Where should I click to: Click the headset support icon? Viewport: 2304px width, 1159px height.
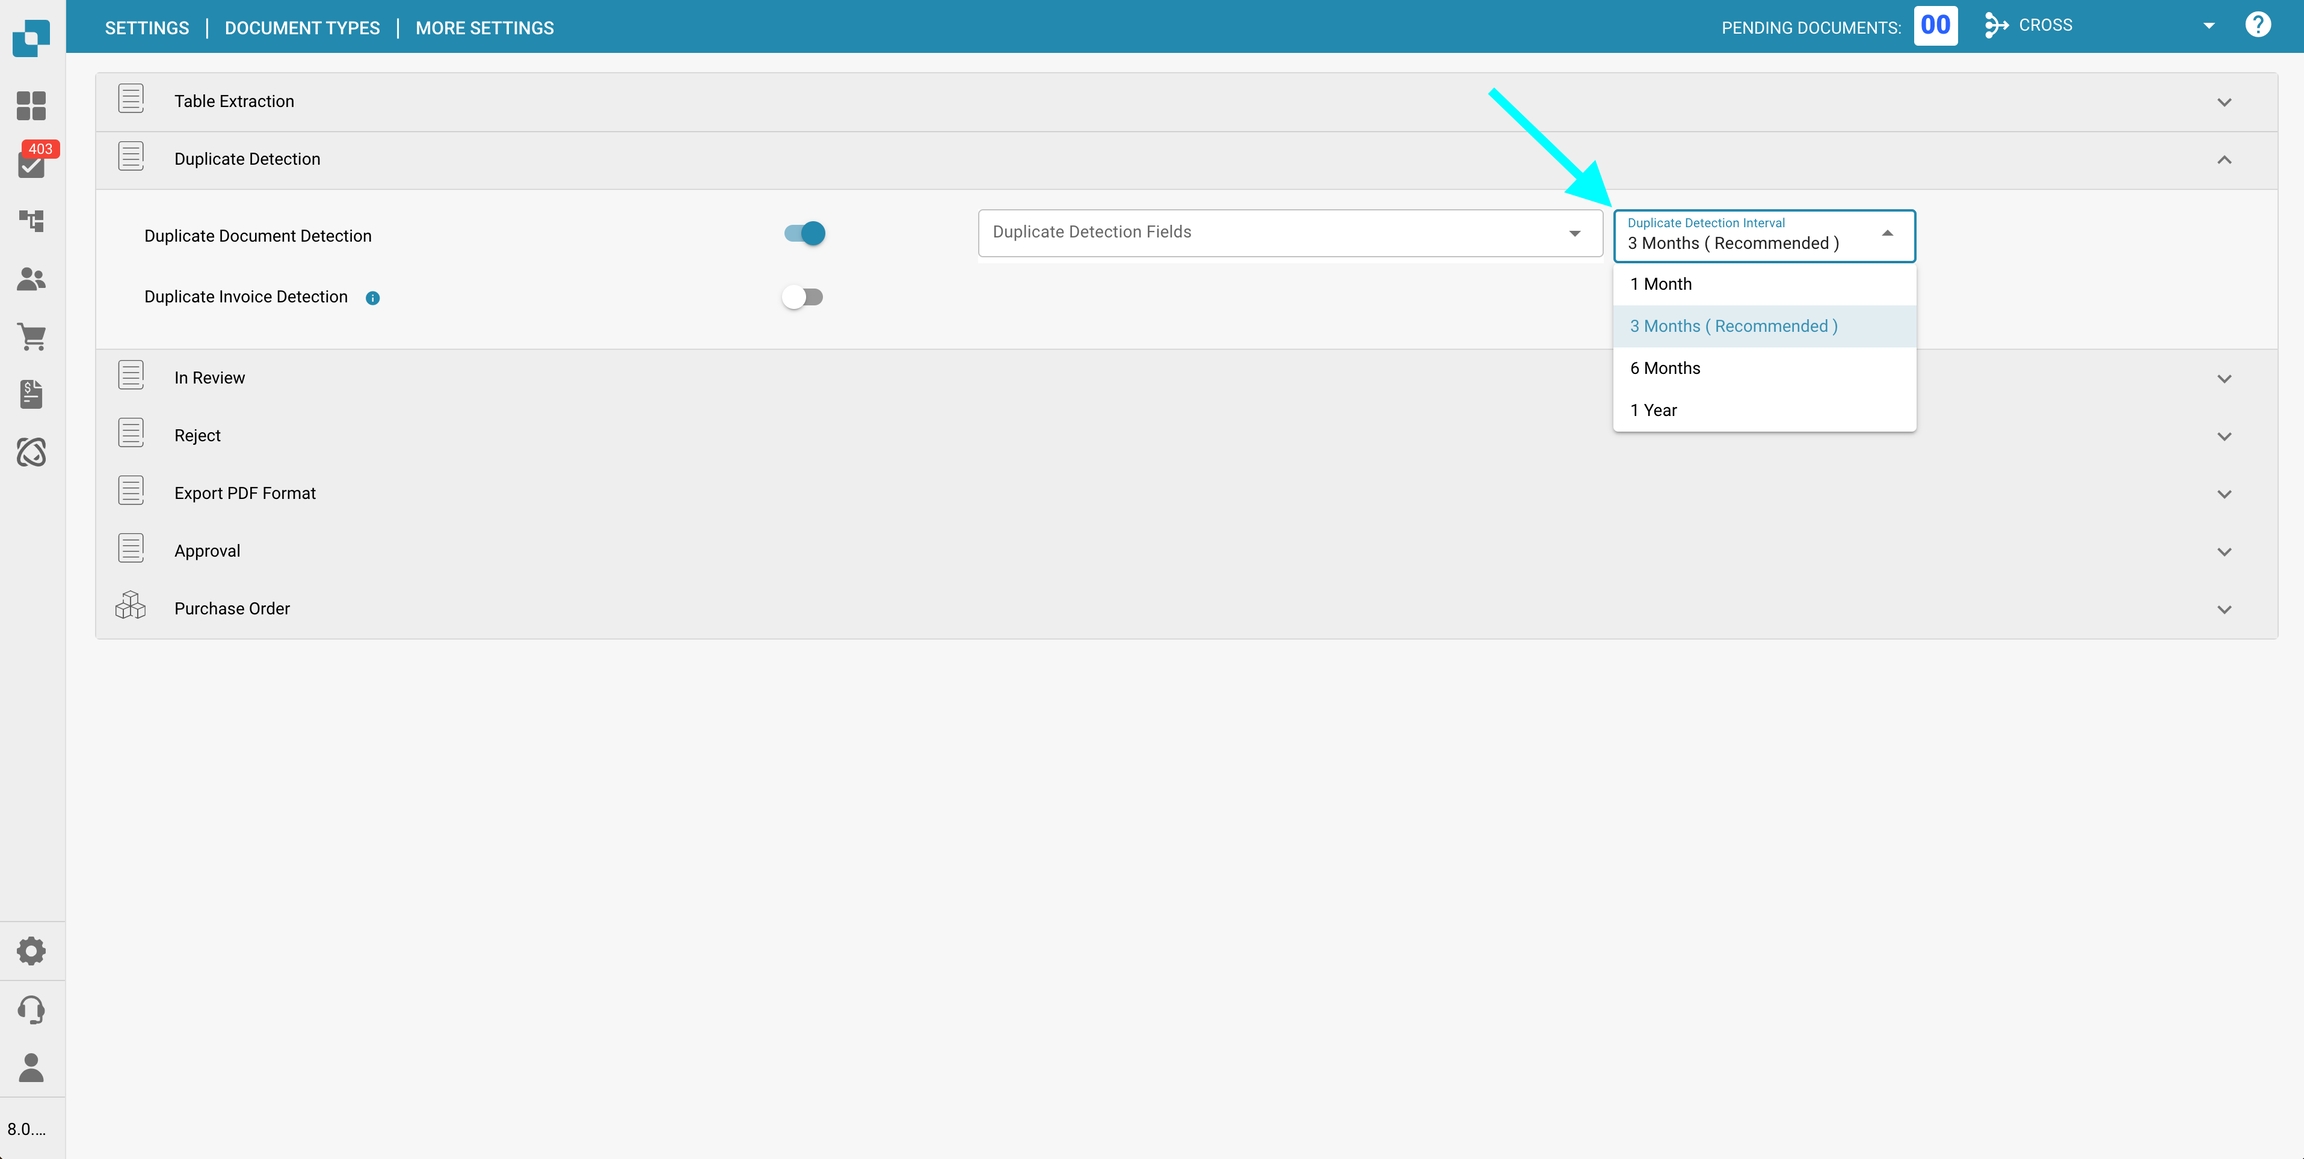click(x=31, y=1009)
